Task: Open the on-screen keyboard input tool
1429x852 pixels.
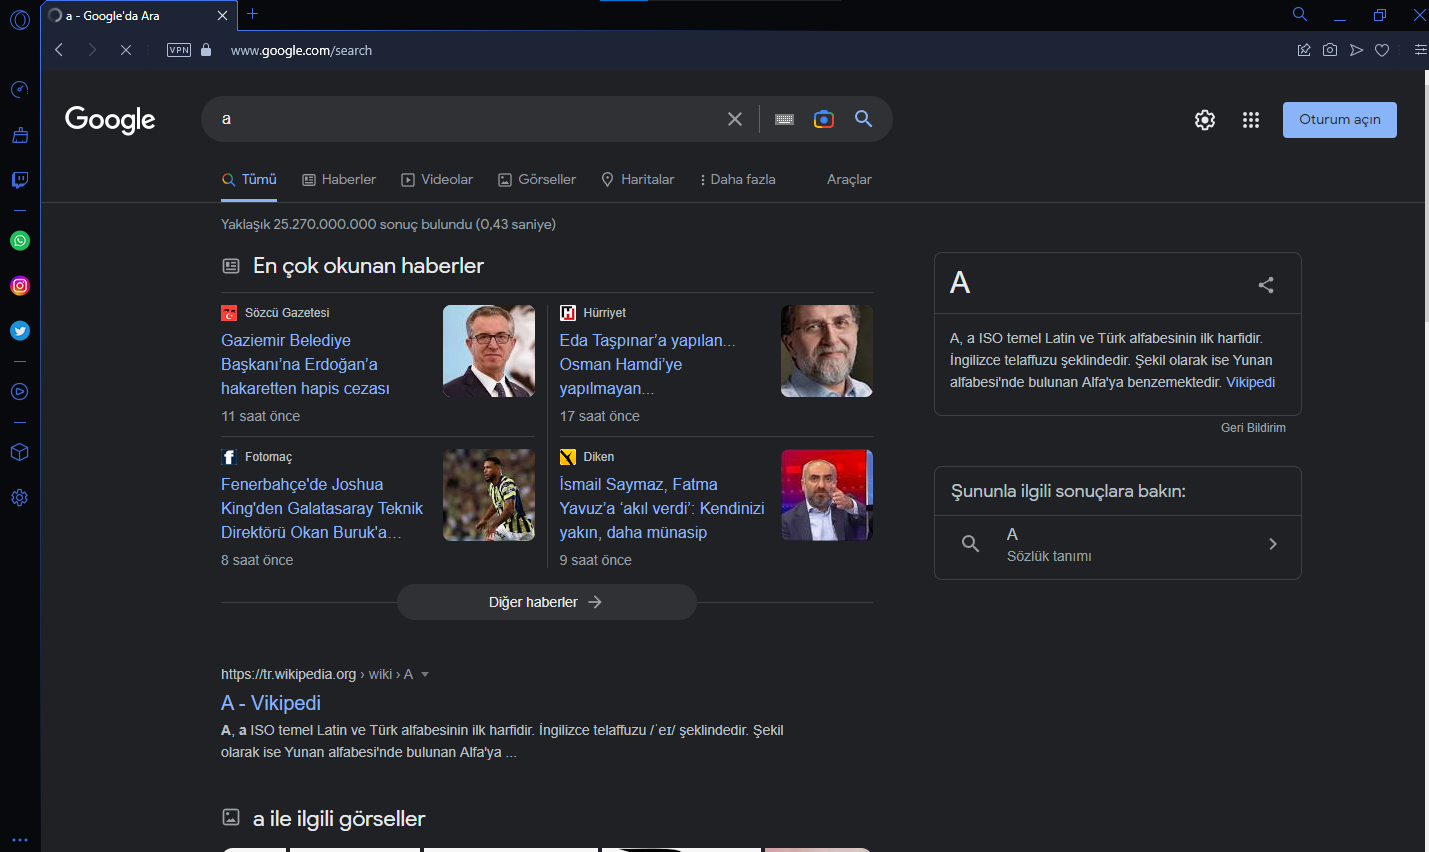Action: [x=785, y=119]
